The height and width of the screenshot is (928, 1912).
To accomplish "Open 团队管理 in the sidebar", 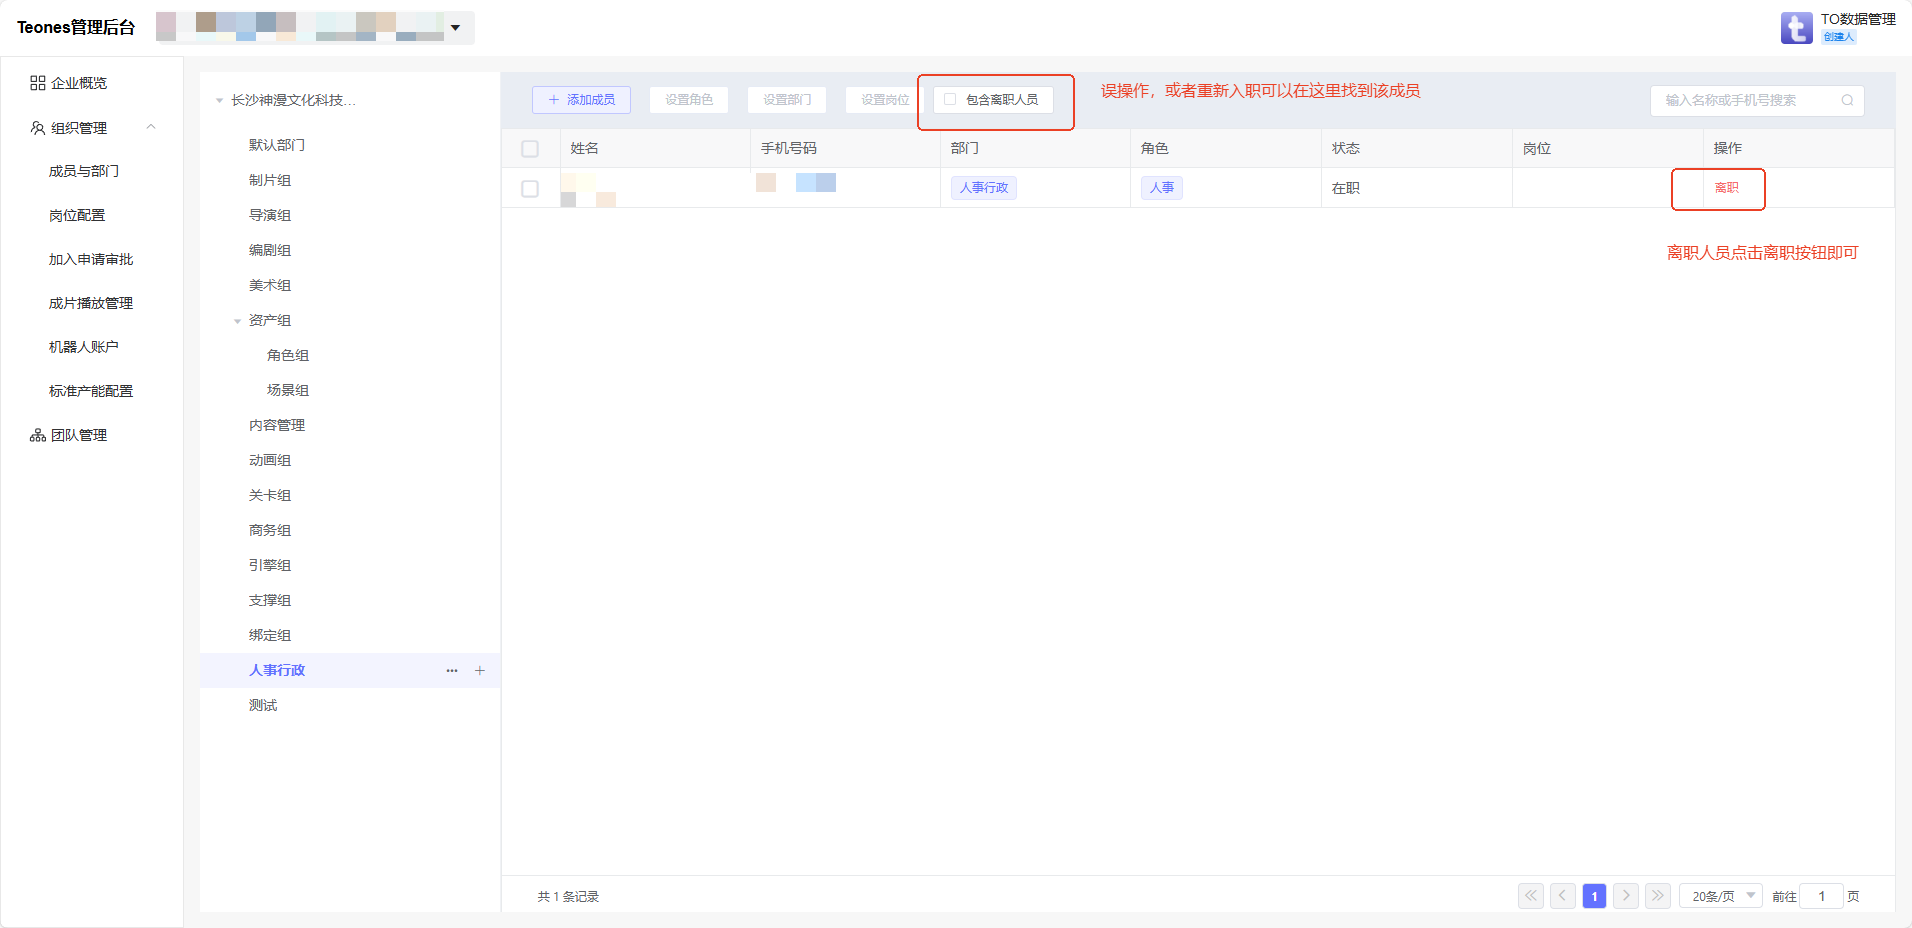I will coord(78,435).
